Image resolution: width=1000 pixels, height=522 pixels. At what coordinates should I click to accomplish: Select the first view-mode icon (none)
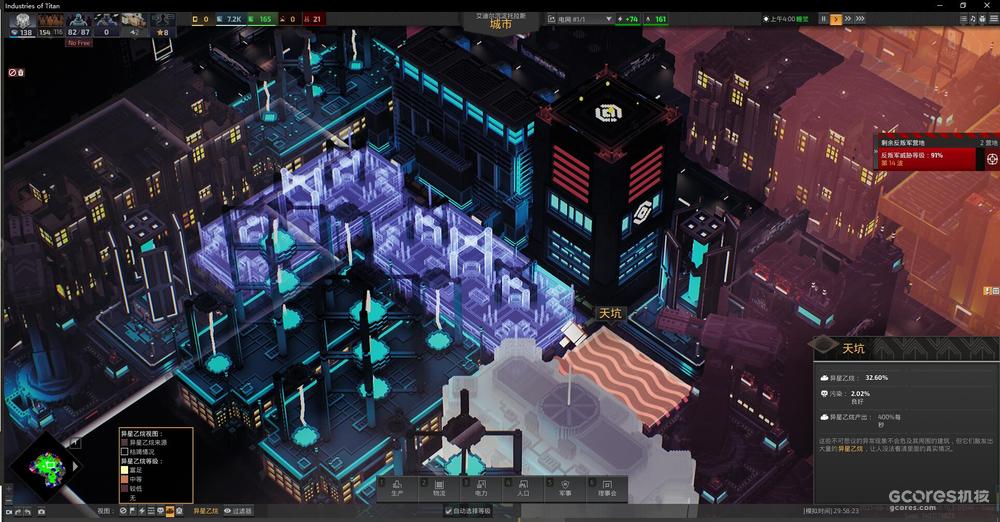pyautogui.click(x=123, y=511)
